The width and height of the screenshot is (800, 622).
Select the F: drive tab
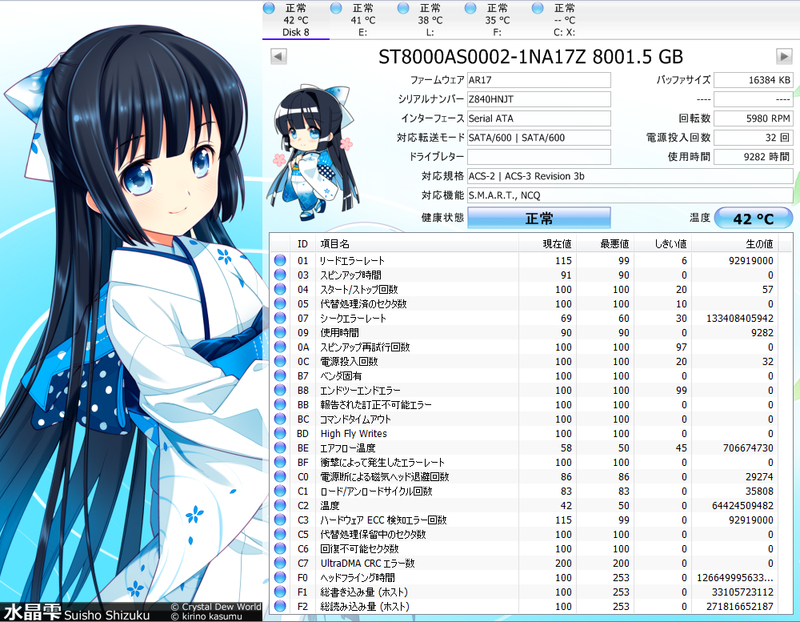[x=497, y=20]
